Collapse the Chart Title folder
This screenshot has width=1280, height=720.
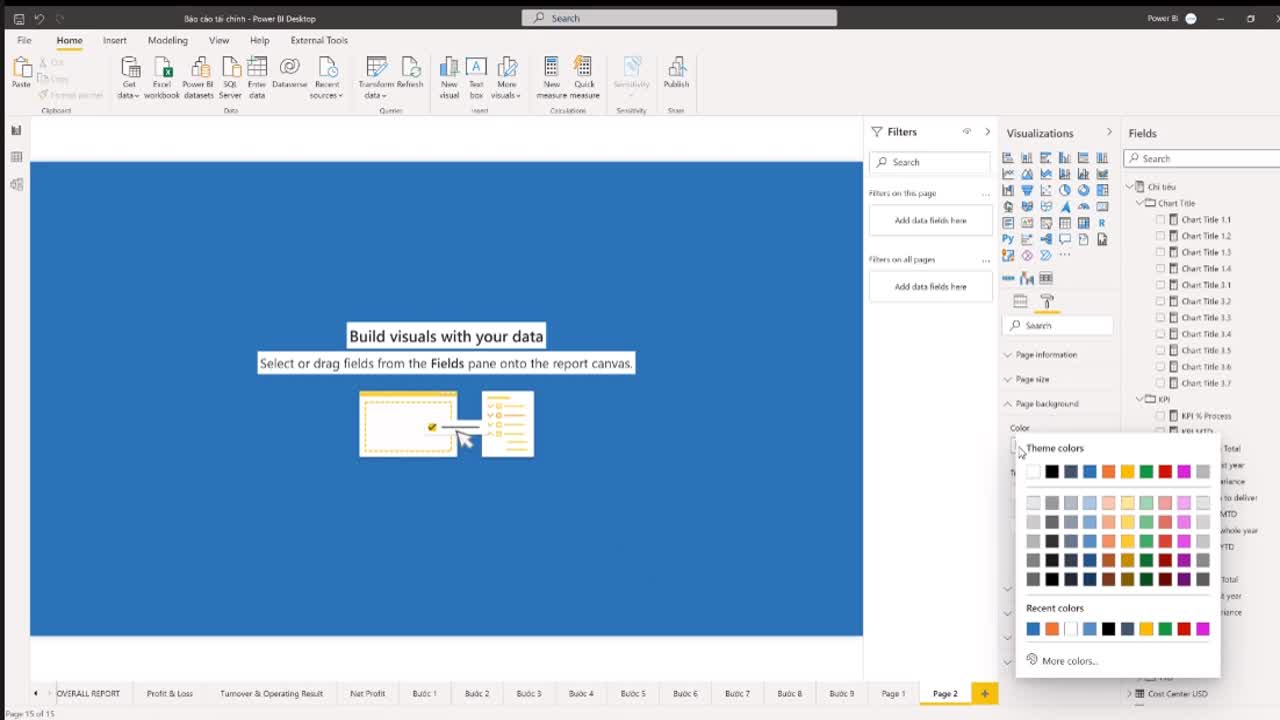pos(1139,203)
